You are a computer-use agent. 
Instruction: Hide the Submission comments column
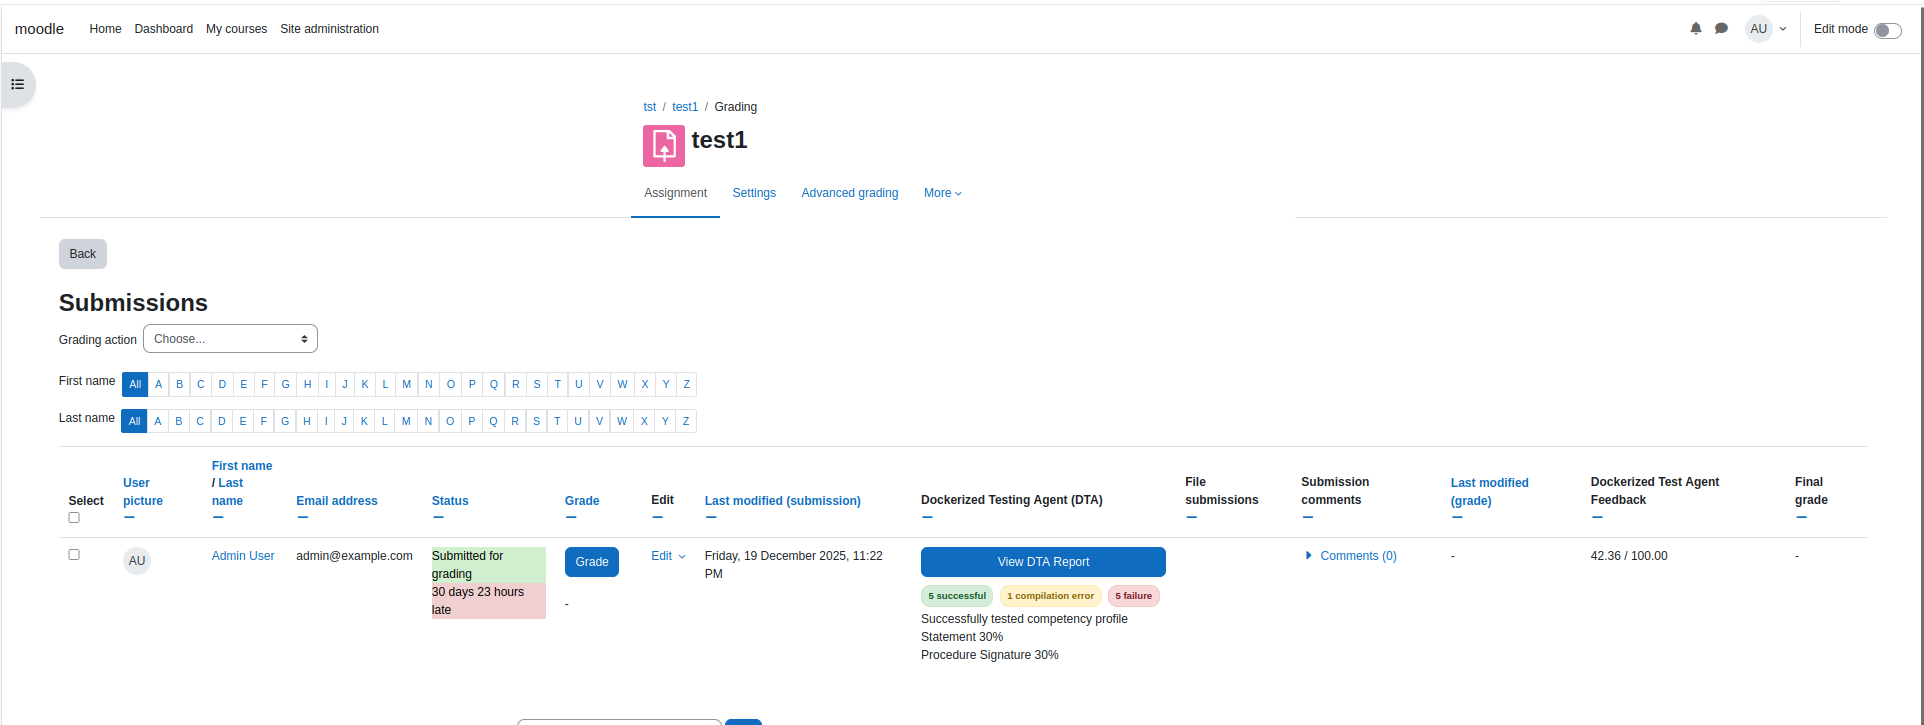(x=1307, y=518)
